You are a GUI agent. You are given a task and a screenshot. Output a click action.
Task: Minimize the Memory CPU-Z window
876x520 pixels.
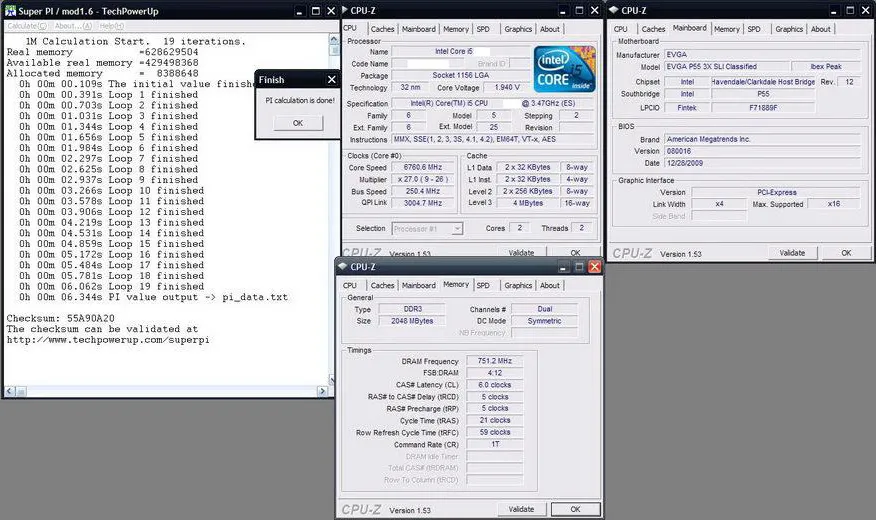click(x=563, y=267)
